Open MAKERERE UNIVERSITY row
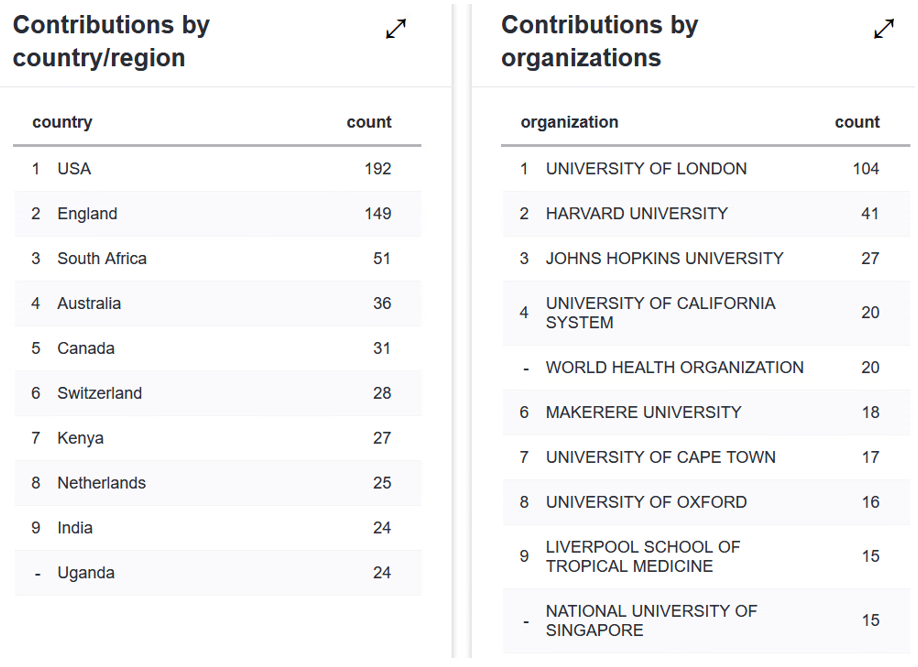Viewport: 918px width, 667px height. [x=644, y=413]
